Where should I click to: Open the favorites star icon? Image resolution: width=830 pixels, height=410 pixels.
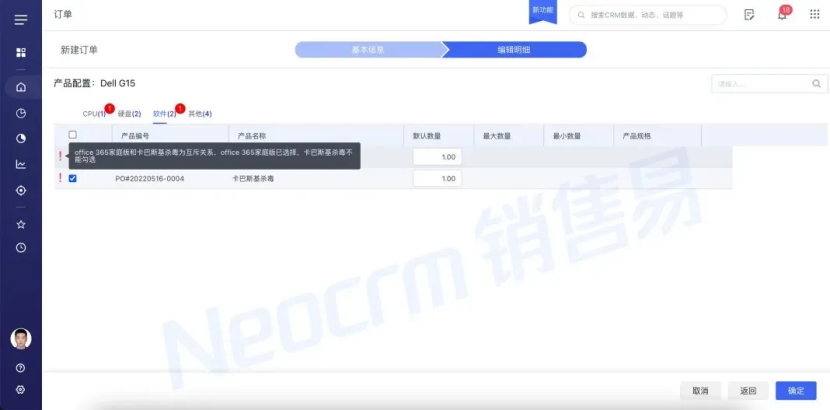[x=20, y=224]
